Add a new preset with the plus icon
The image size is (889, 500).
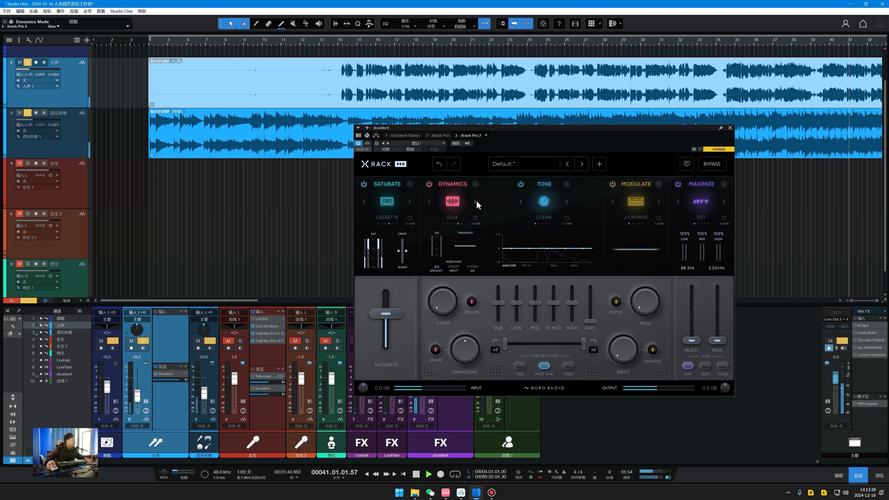coord(599,164)
